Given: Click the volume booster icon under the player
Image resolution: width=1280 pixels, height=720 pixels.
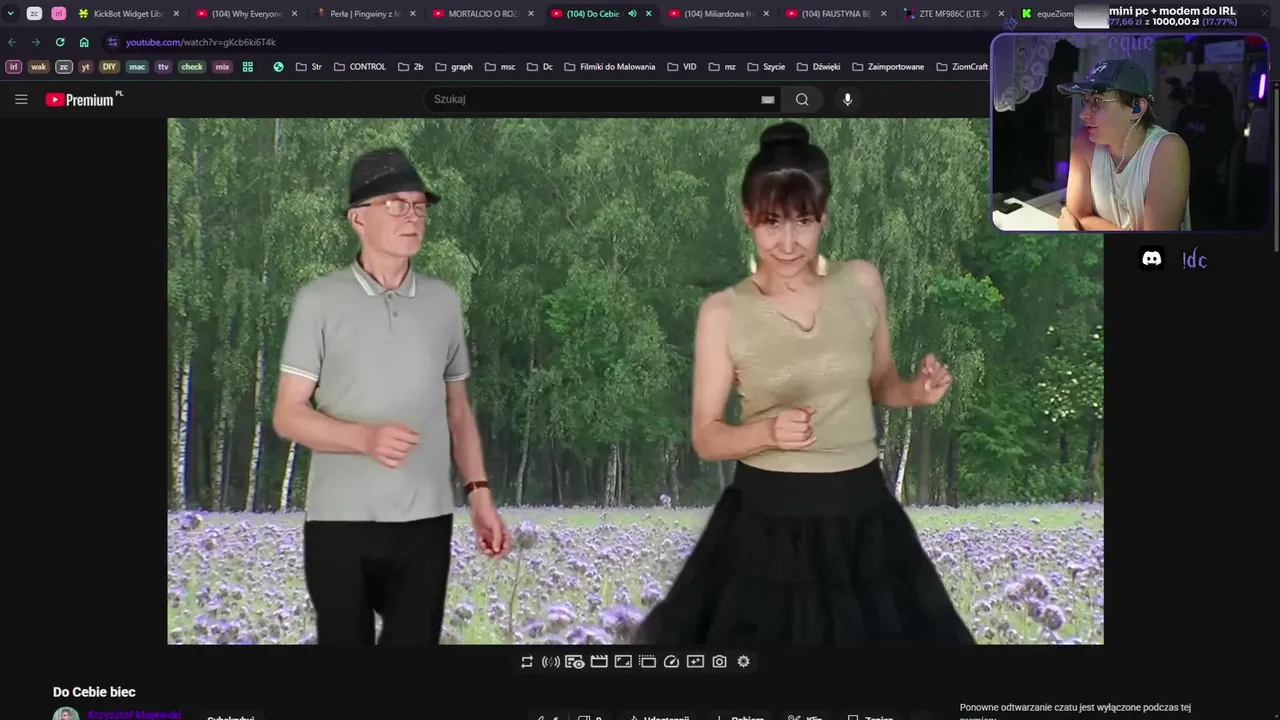Looking at the screenshot, I should pyautogui.click(x=551, y=662).
